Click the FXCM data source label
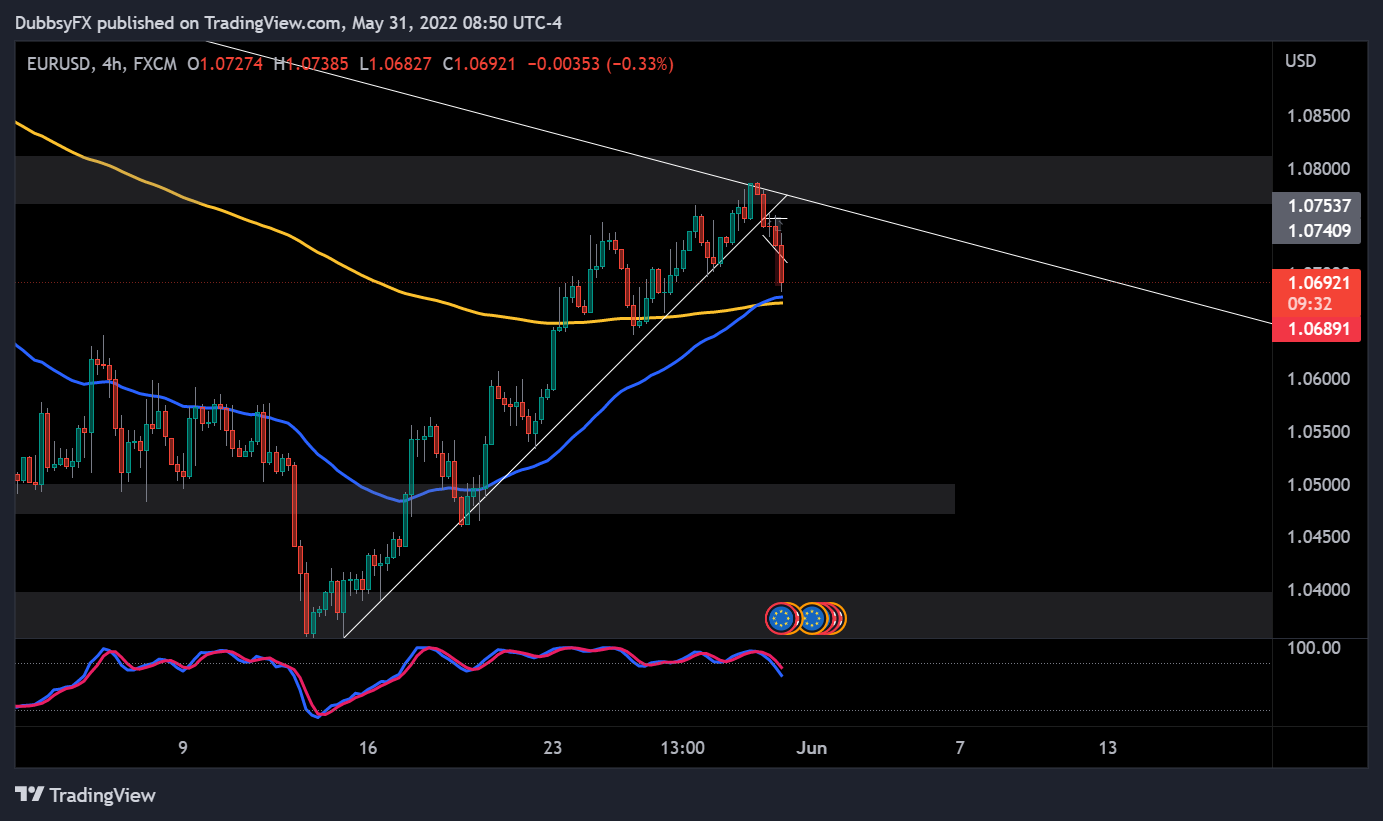The width and height of the screenshot is (1383, 821). [x=153, y=64]
